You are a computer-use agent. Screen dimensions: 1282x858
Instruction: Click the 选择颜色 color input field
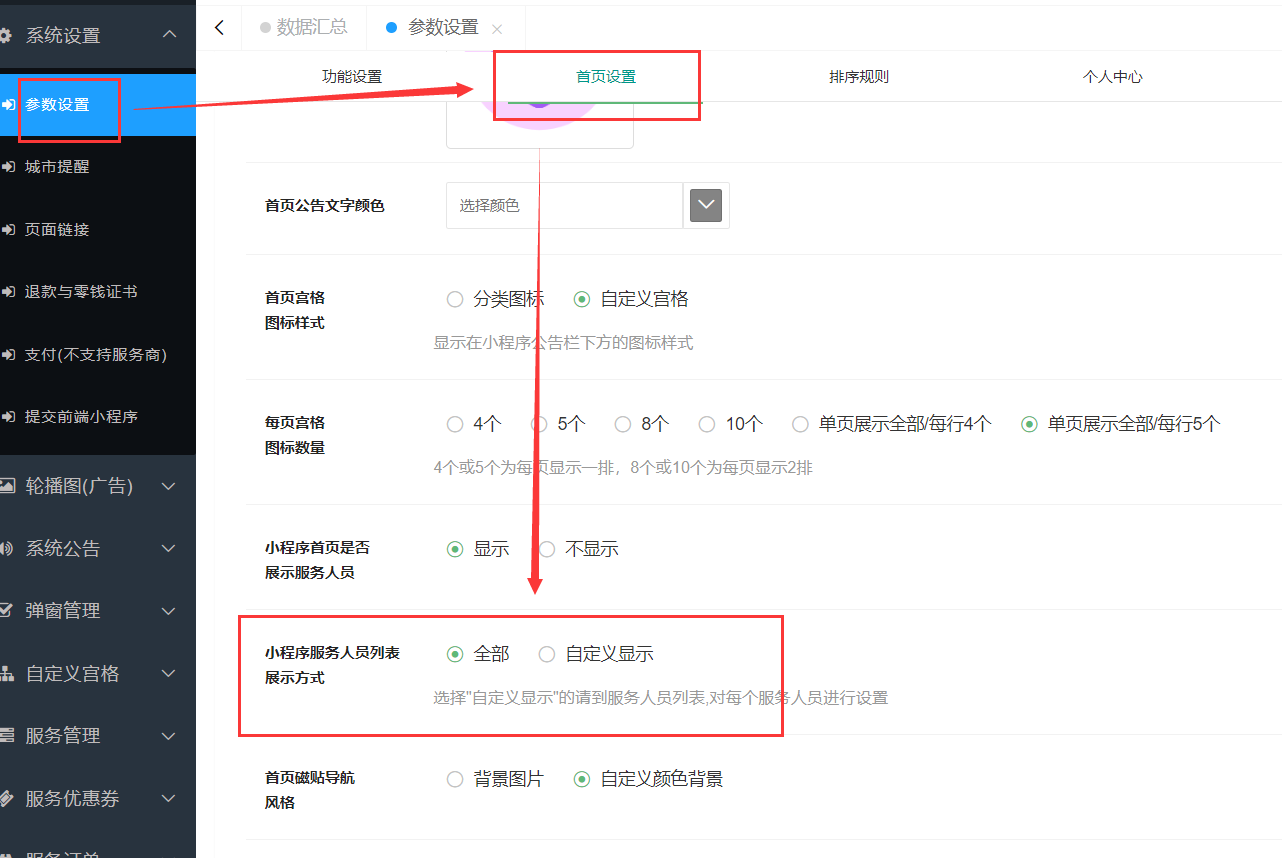pyautogui.click(x=564, y=205)
